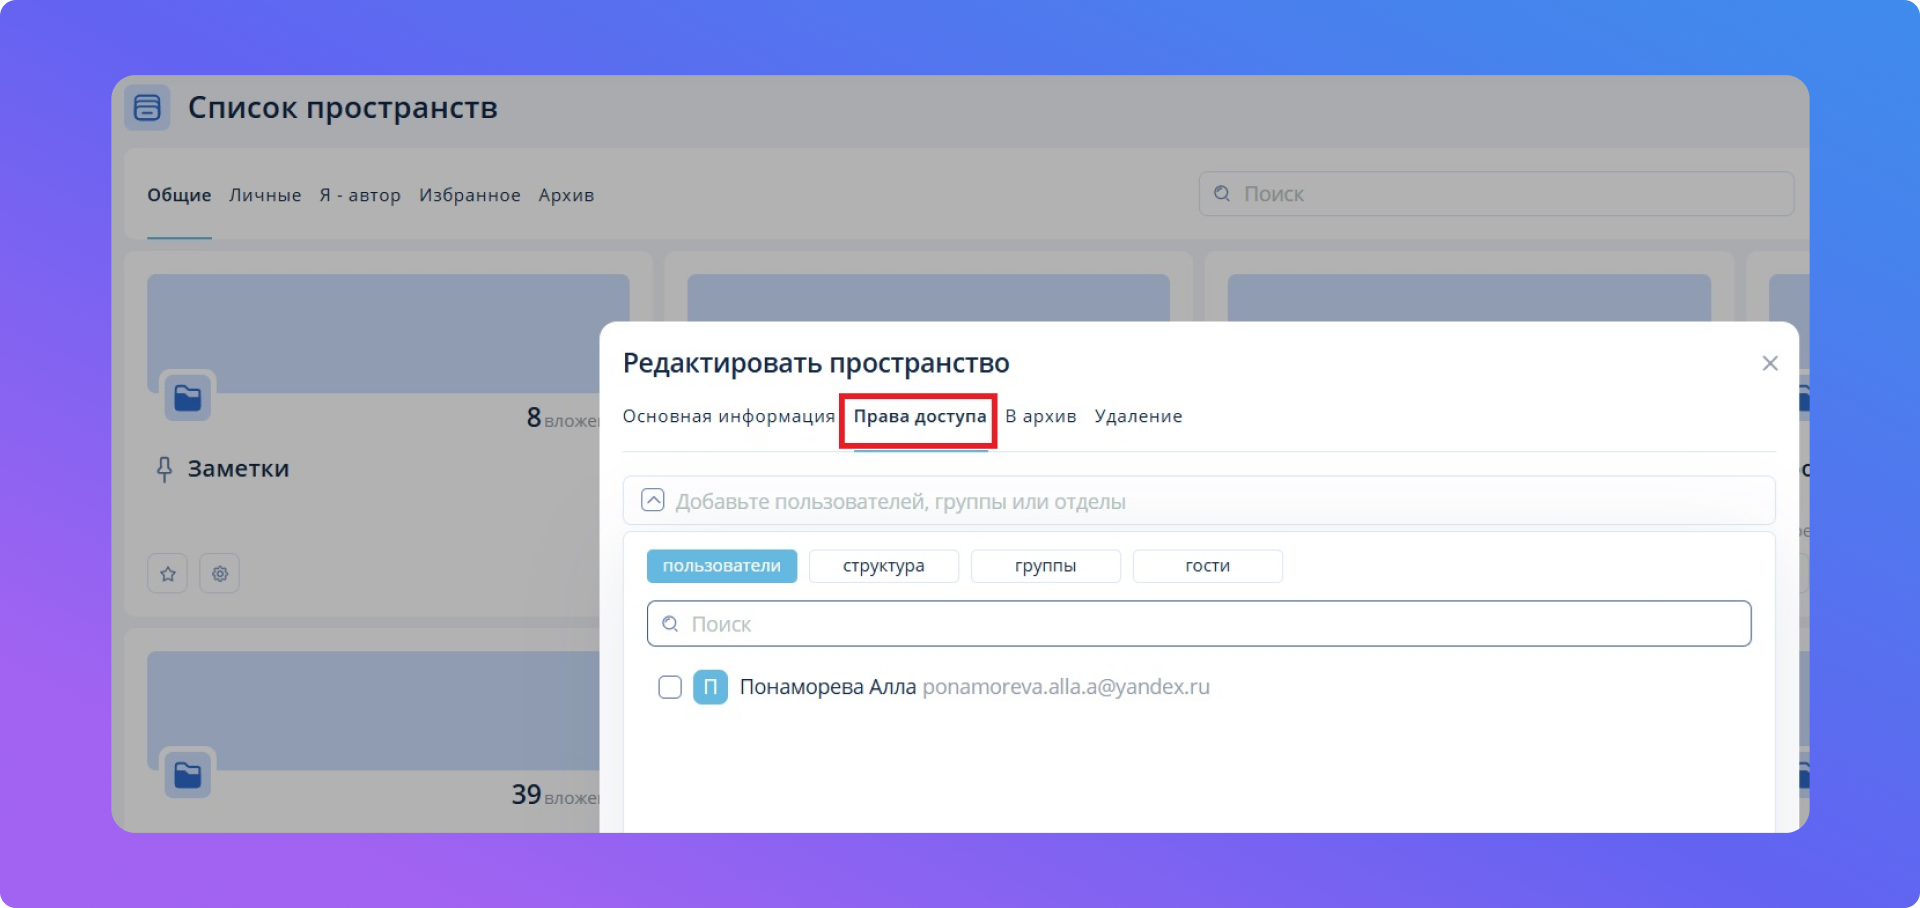Click email ponamoreva.alla.a@yandex.ru
1920x908 pixels.
1066,687
